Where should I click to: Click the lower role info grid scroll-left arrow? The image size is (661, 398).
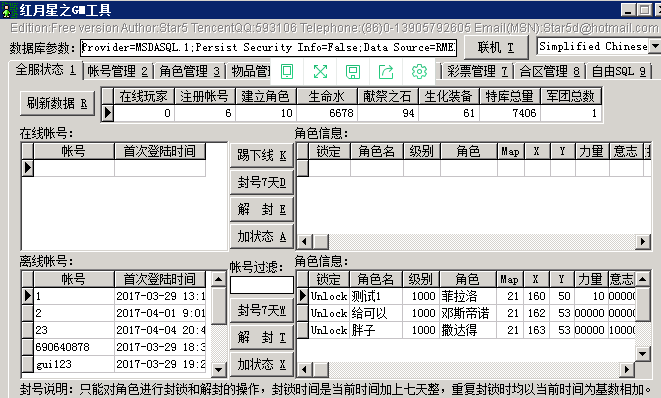coord(304,370)
